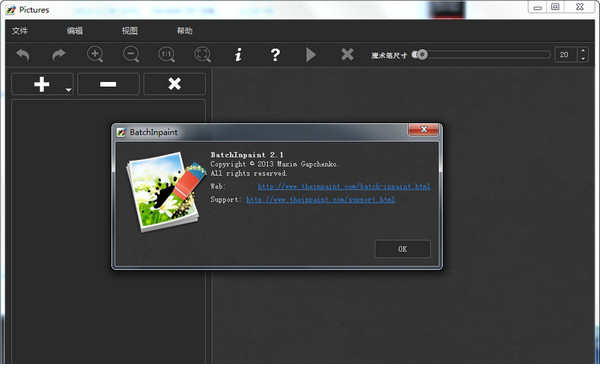Click the BatchInpaint dialog title bar icon
This screenshot has width=600, height=378.
click(121, 132)
